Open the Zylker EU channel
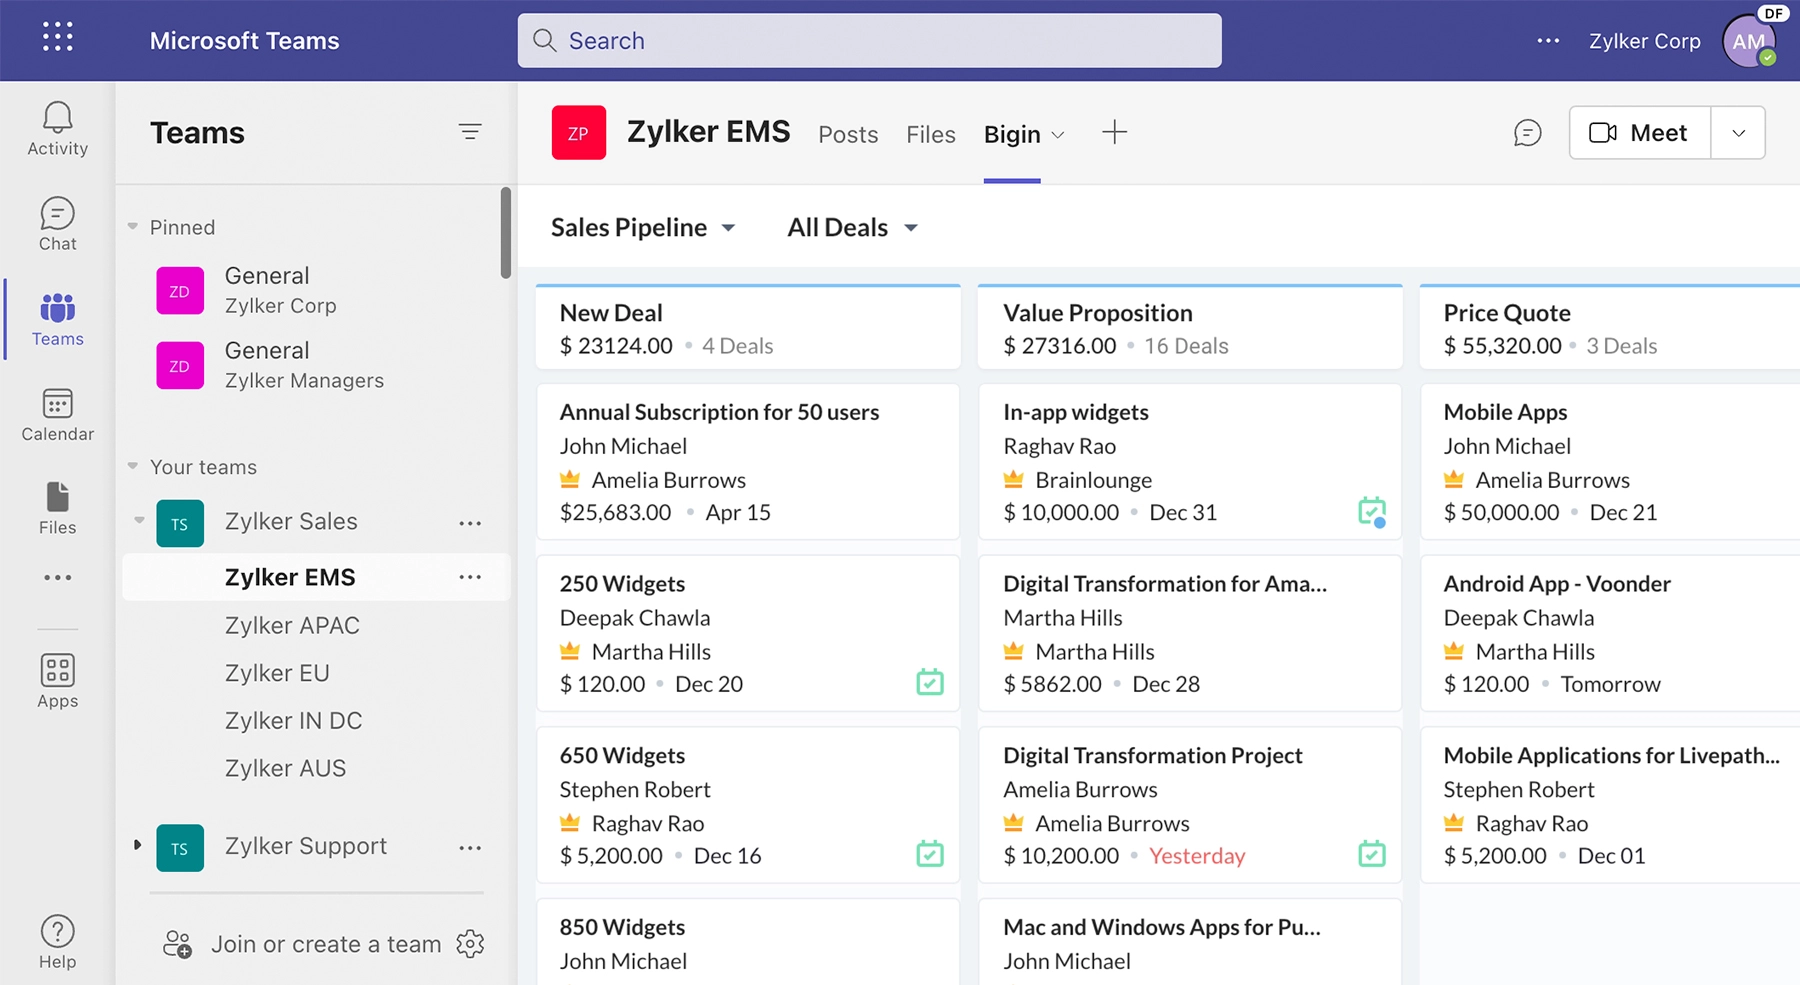This screenshot has width=1800, height=985. click(277, 673)
